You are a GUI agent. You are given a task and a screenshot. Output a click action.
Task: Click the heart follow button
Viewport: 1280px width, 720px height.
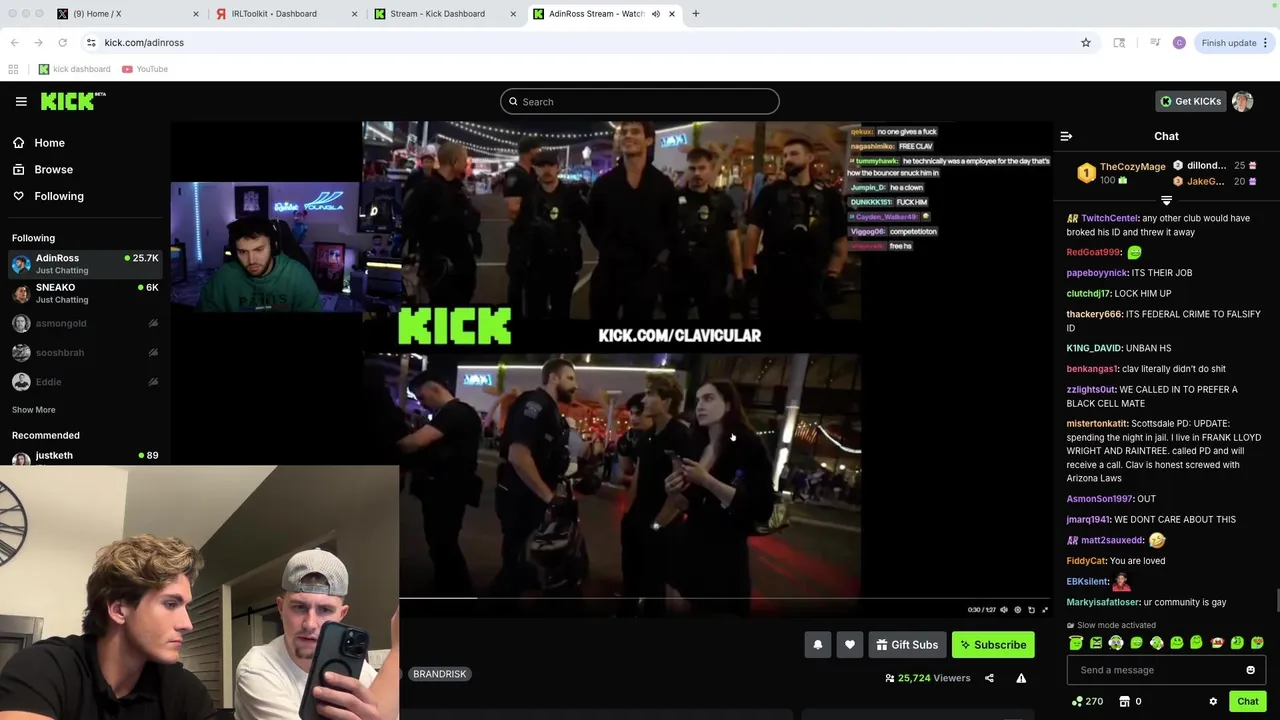tap(850, 645)
